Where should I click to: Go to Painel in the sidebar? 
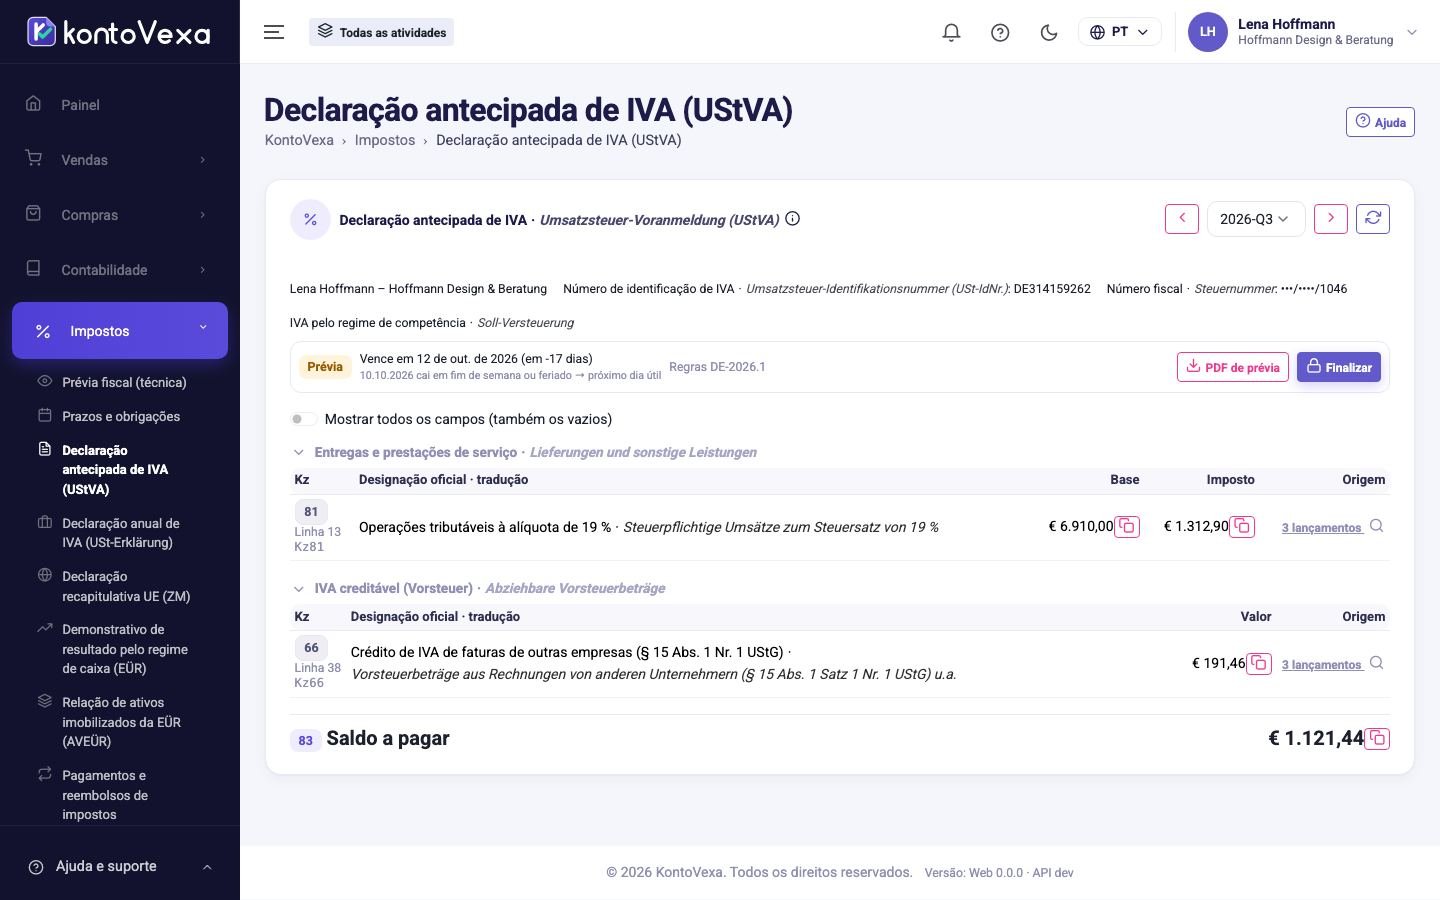[120, 105]
